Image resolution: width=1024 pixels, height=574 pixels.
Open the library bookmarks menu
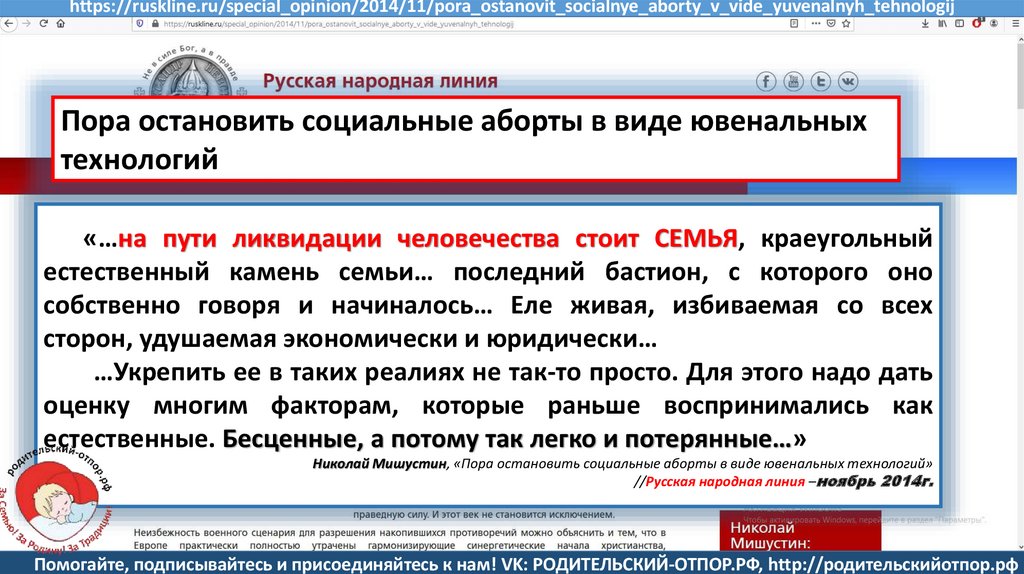(x=942, y=24)
